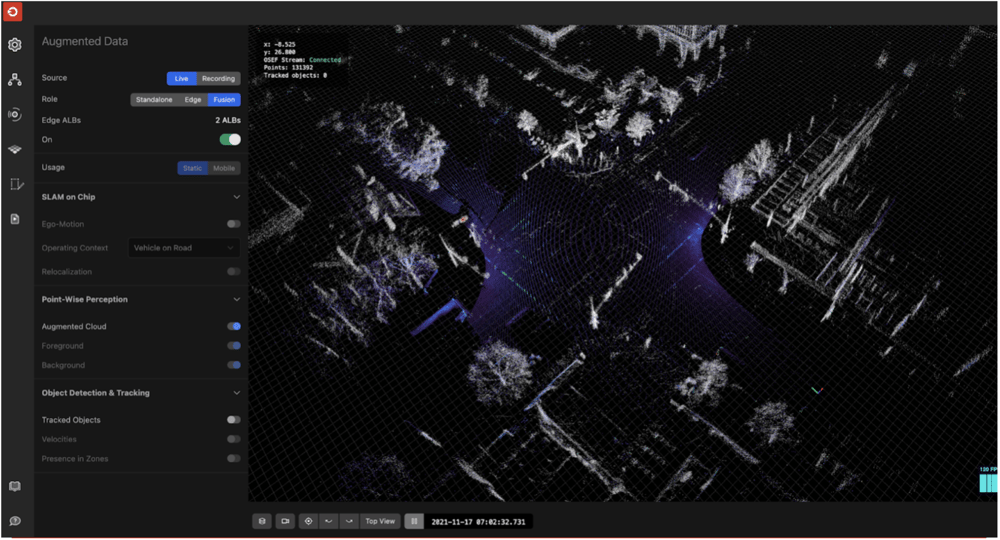Screen dimensions: 1000x540
Task: Collapse the SLAM on Chip section
Action: coord(236,197)
